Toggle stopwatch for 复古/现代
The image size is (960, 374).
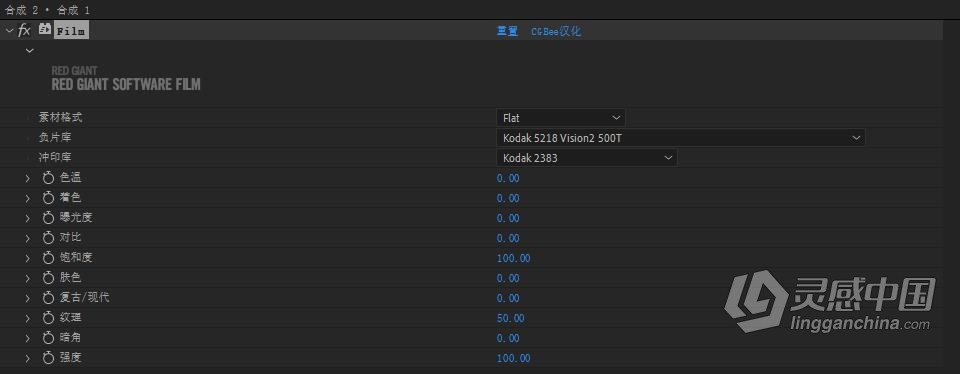pos(48,298)
